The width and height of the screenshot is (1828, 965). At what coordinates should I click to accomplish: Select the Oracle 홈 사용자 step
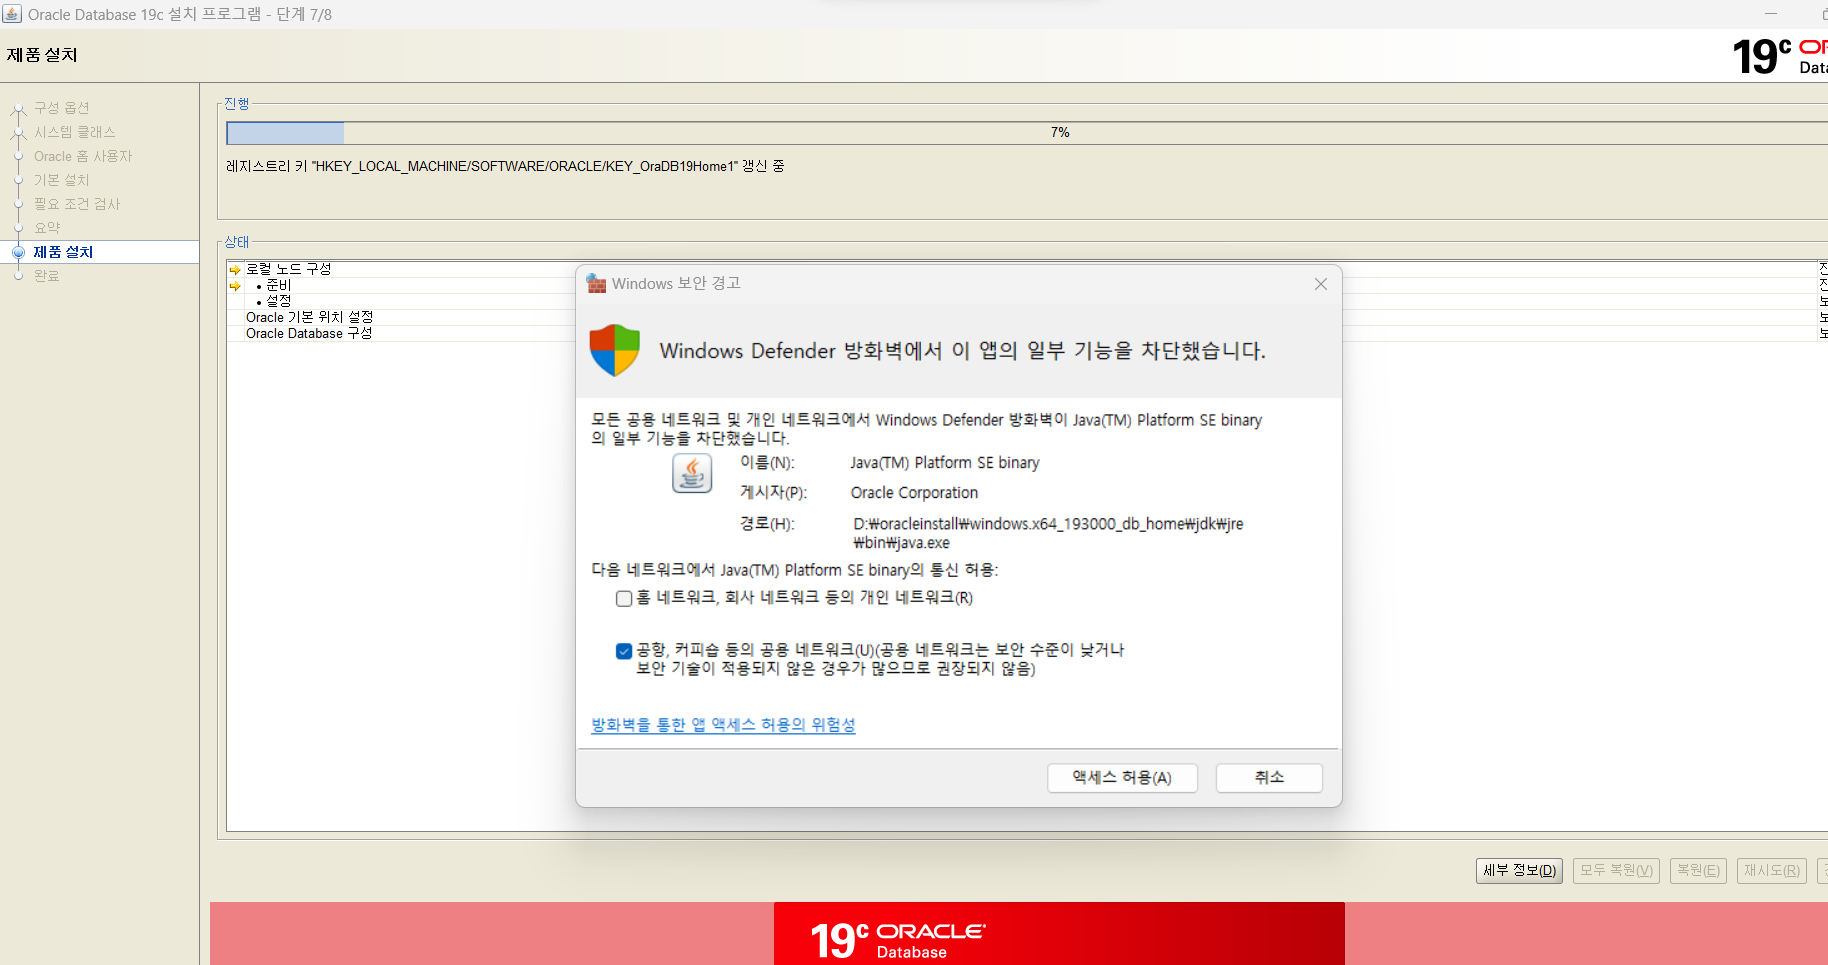83,156
